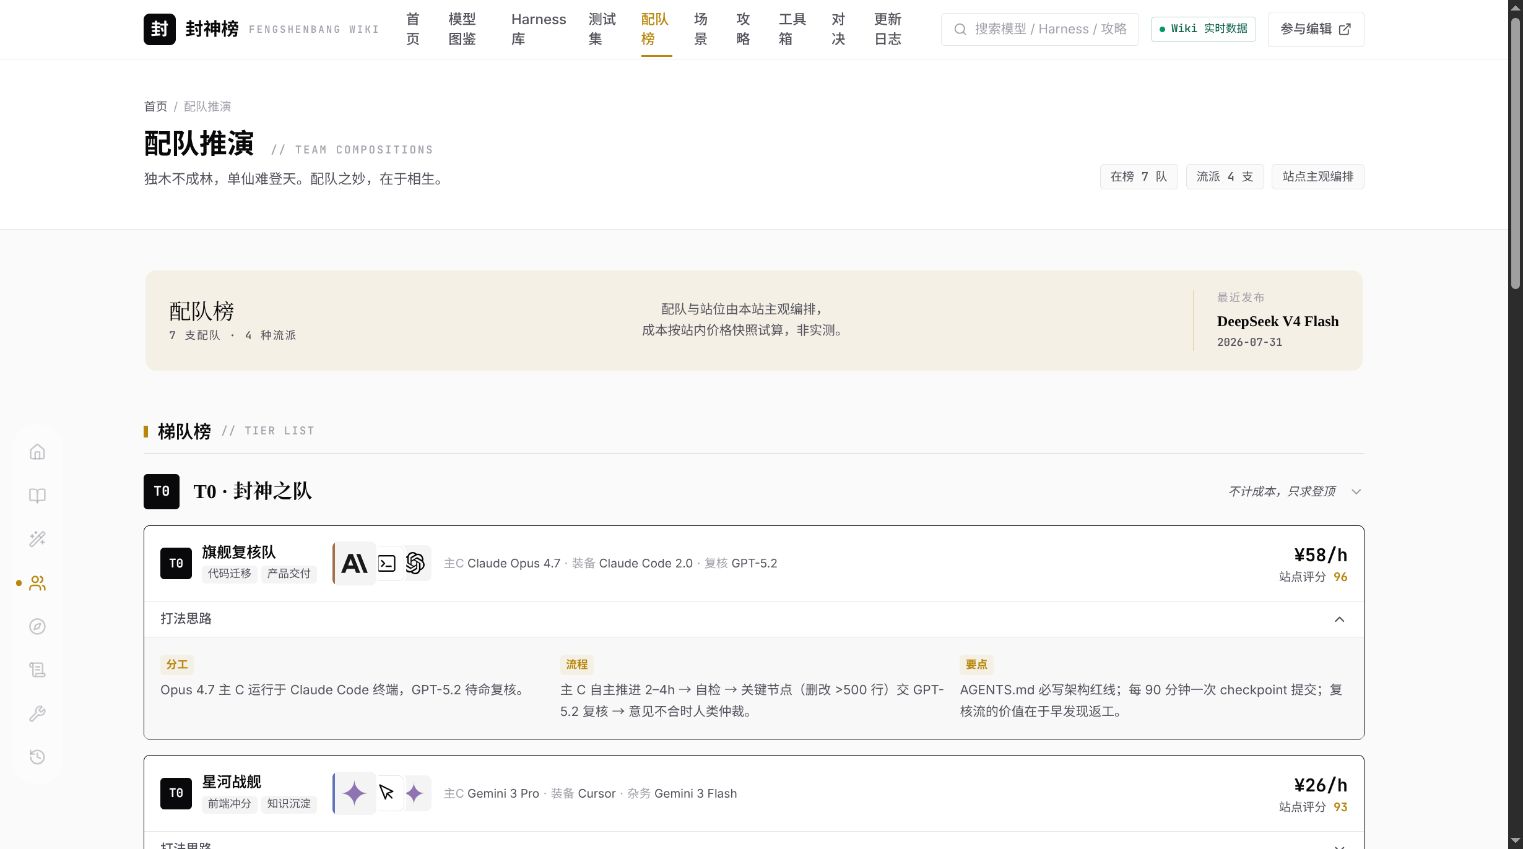Open the home icon in the side rail

[x=37, y=452]
